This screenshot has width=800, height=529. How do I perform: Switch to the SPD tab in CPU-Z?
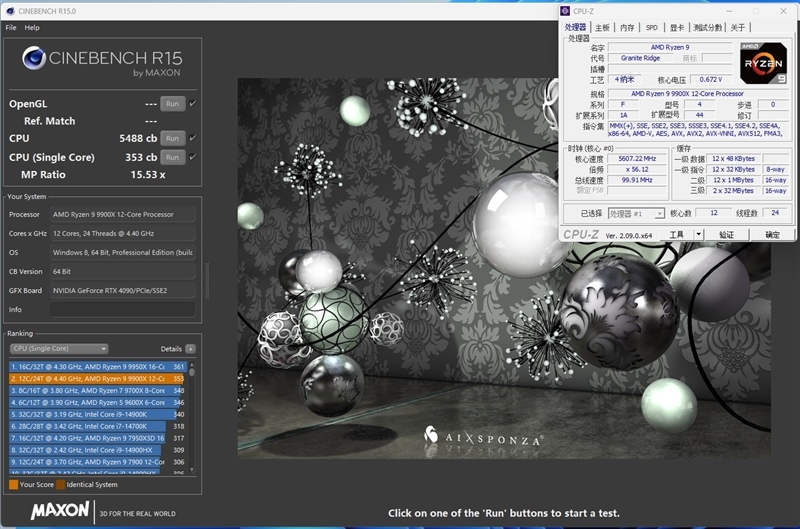652,28
